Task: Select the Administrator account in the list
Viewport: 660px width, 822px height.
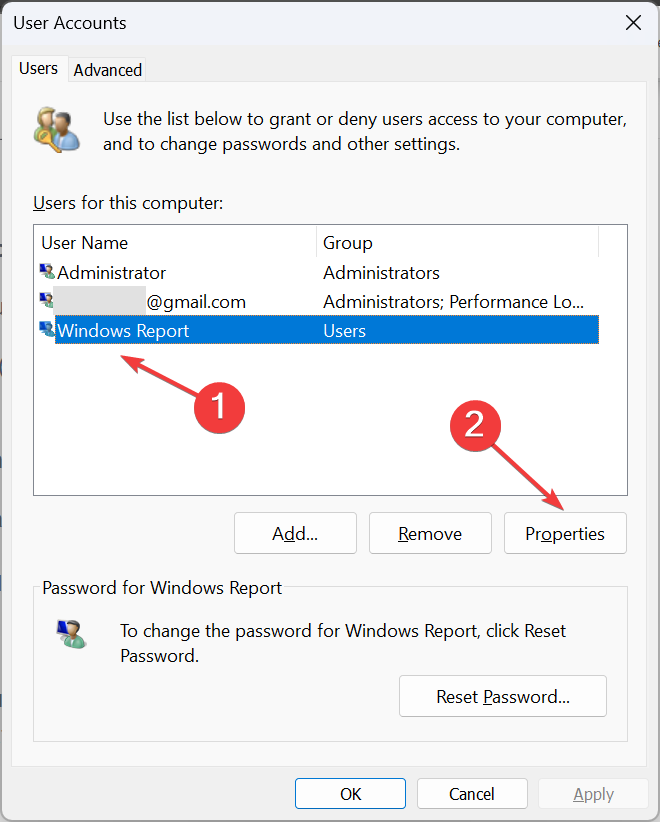Action: 111,272
